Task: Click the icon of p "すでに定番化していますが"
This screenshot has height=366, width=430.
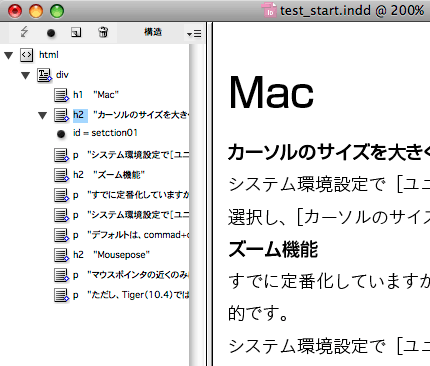Action: (61, 195)
